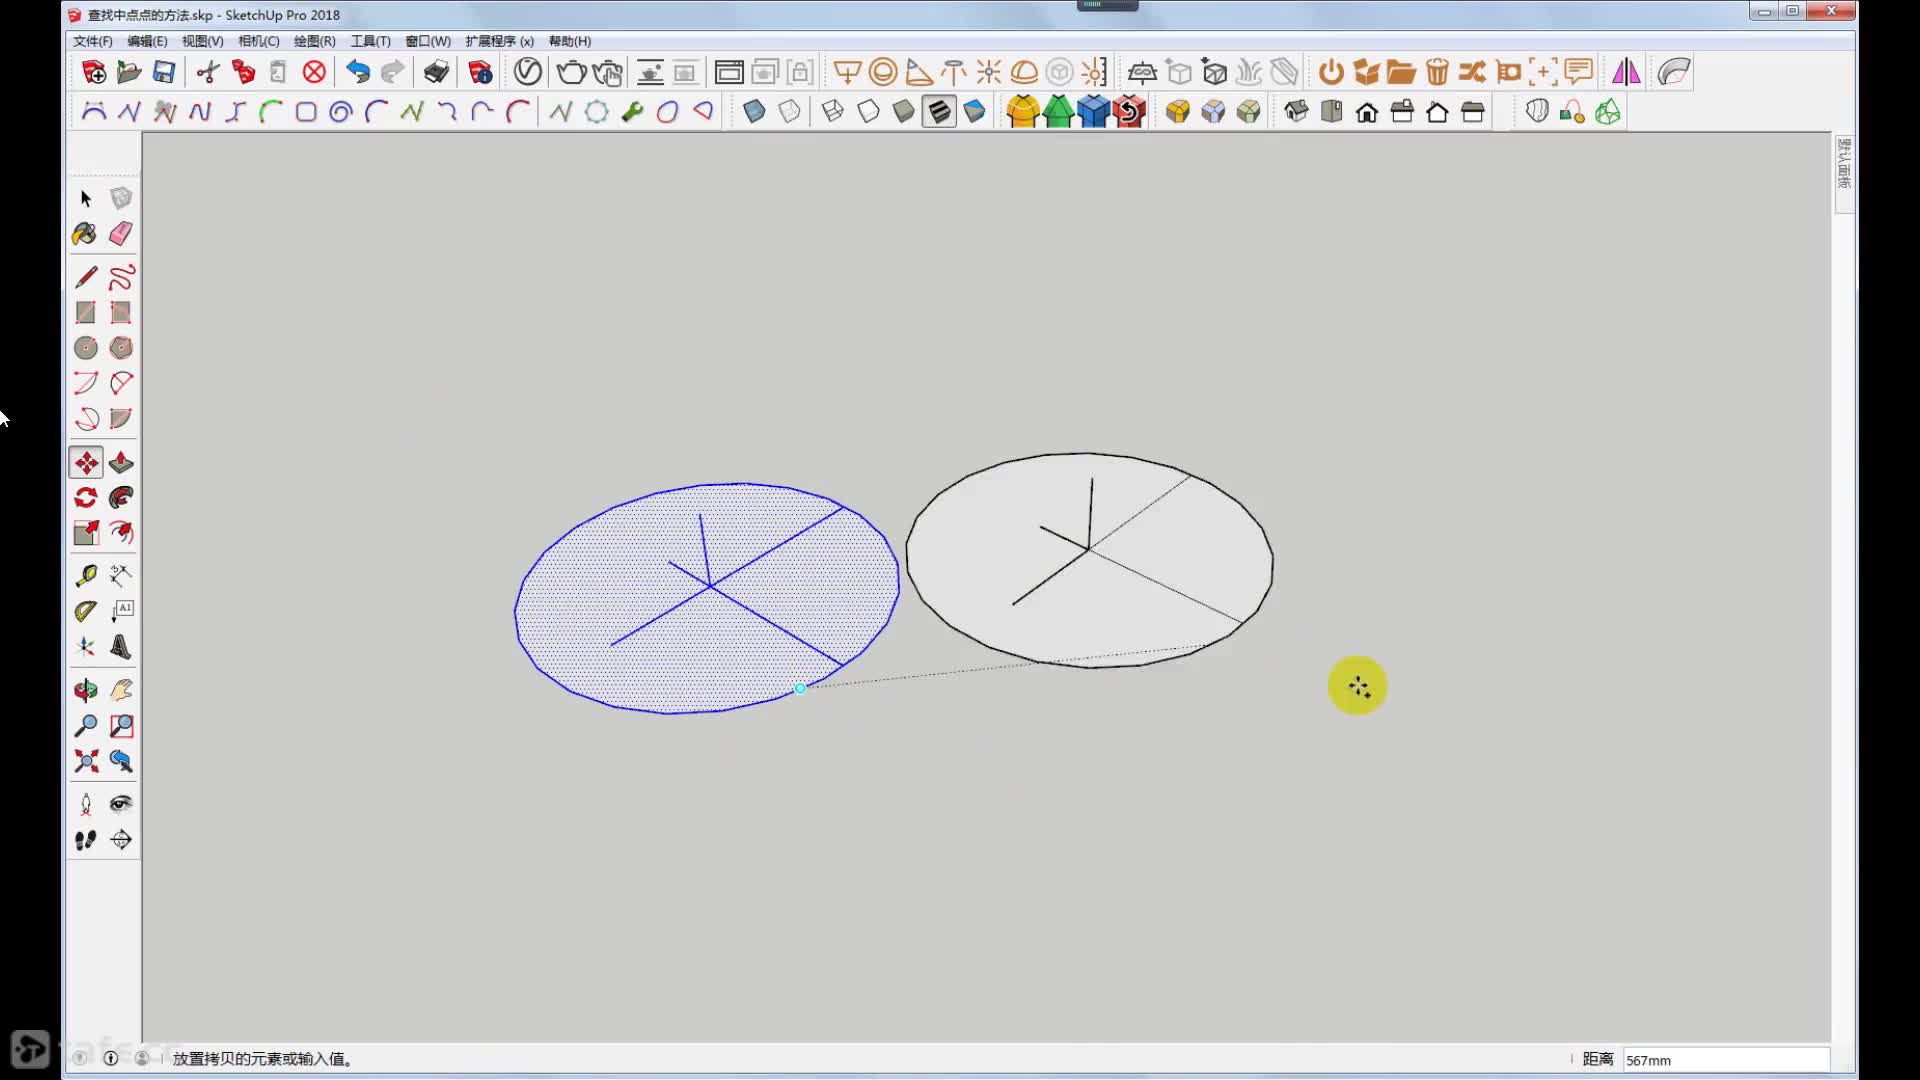The height and width of the screenshot is (1080, 1920).
Task: Activate the Move tool
Action: pyautogui.click(x=86, y=463)
